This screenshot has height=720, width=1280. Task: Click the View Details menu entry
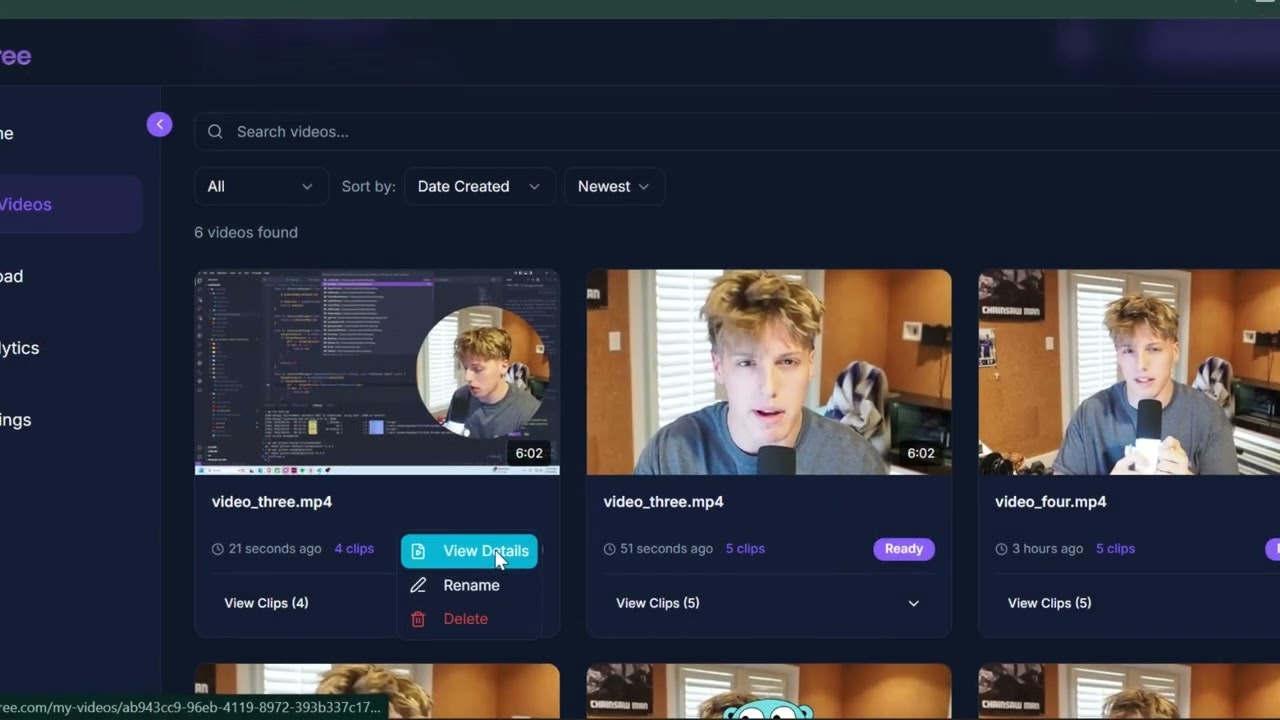486,551
